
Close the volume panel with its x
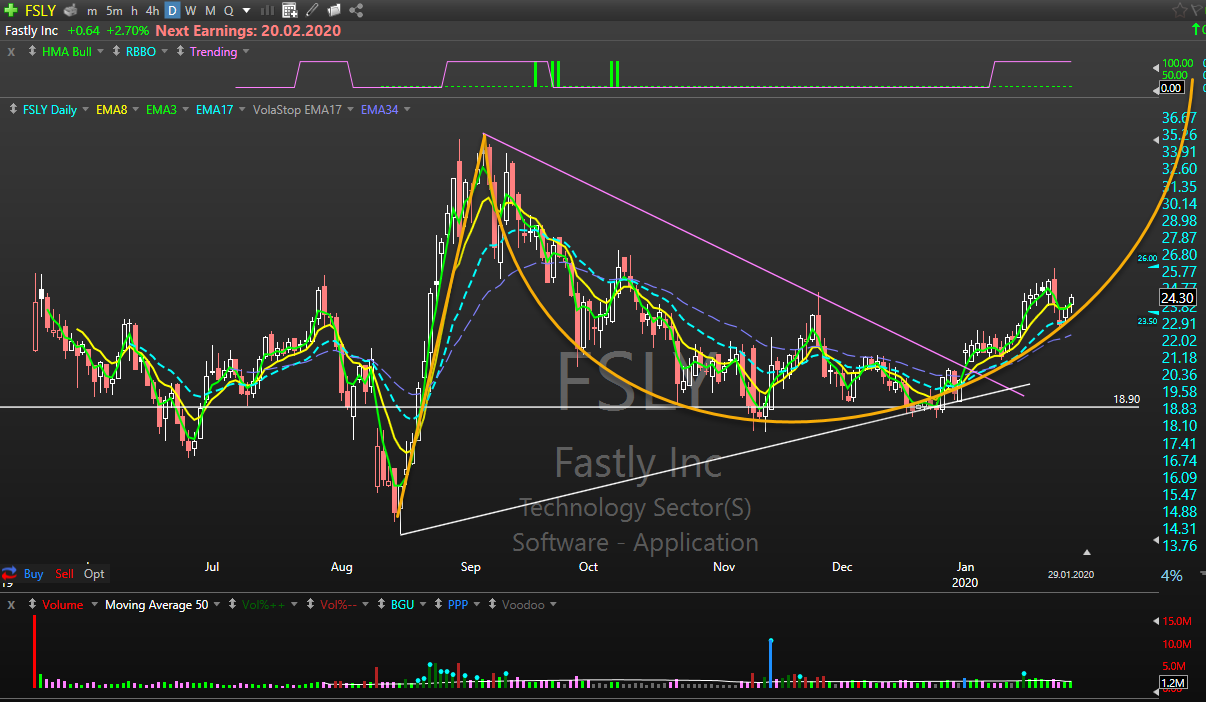pyautogui.click(x=11, y=605)
